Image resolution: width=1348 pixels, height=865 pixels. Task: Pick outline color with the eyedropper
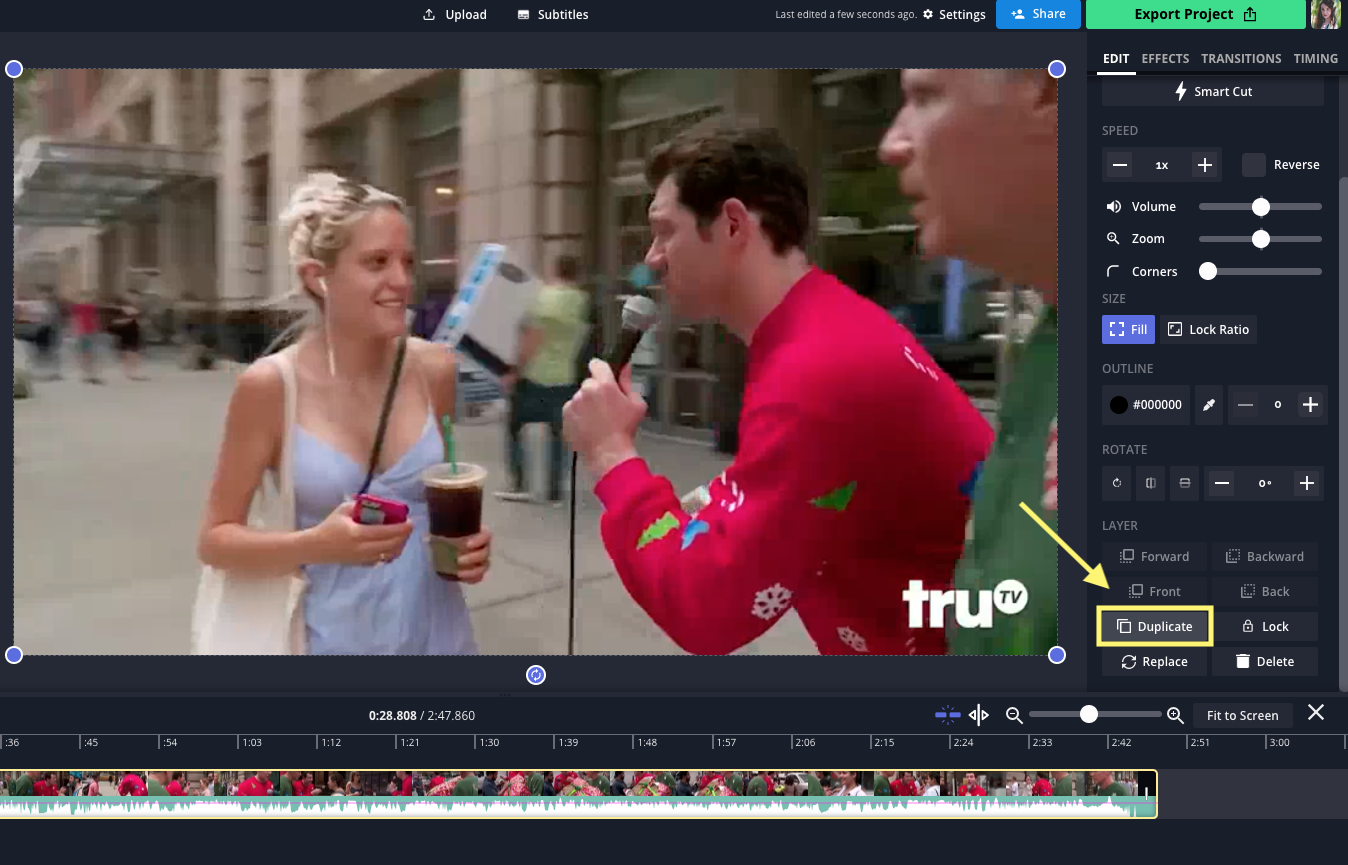coord(1209,405)
